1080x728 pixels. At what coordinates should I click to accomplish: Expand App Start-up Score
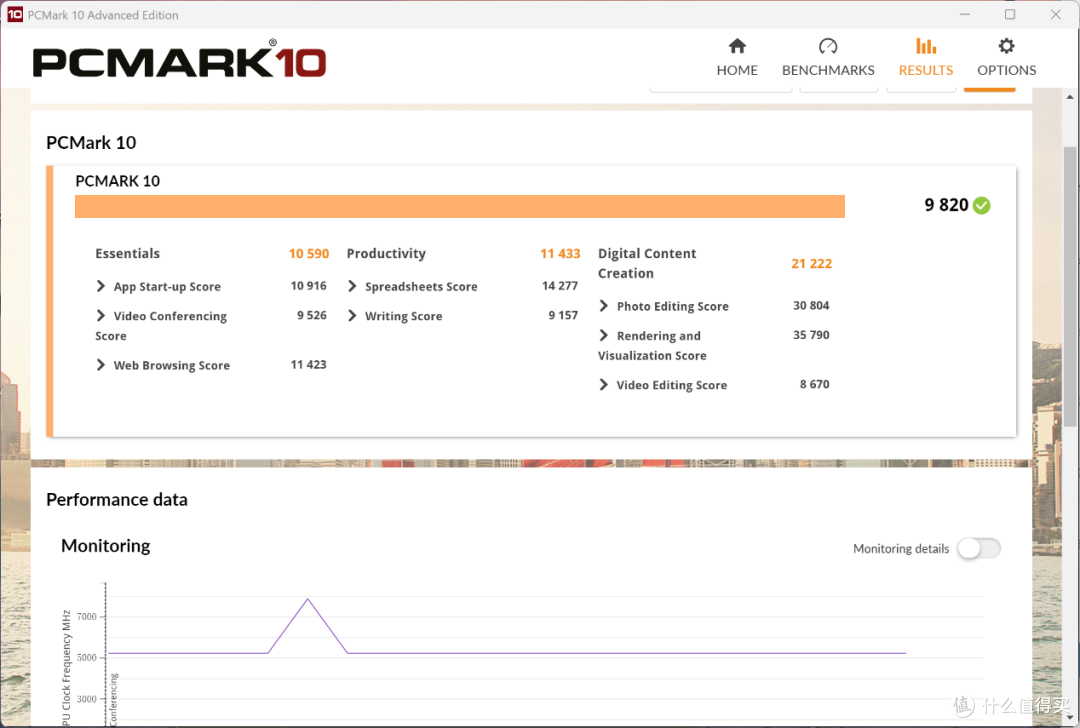[x=101, y=286]
